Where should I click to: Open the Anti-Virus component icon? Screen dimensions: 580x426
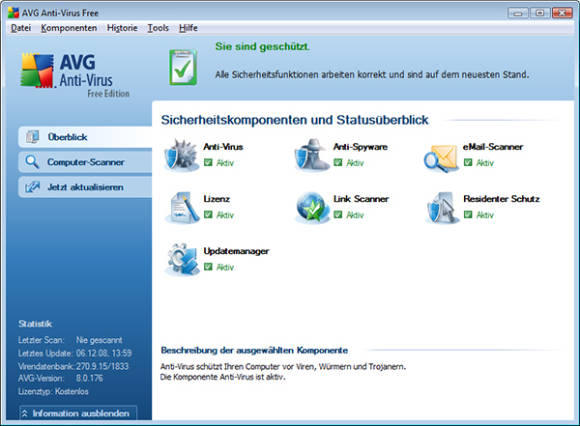182,155
